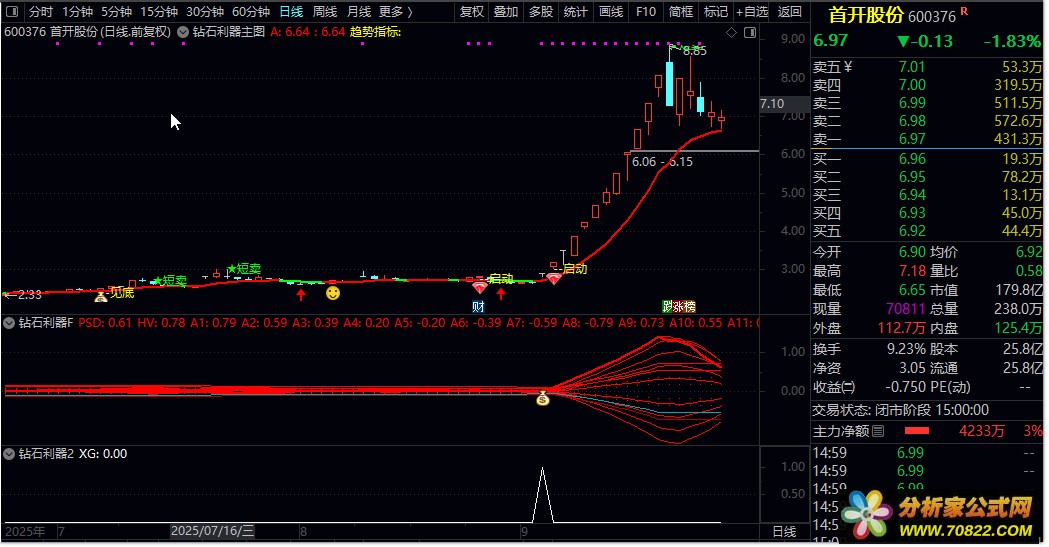Click the upper ★短卖 signal label
The width and height of the screenshot is (1049, 547).
[x=244, y=269]
